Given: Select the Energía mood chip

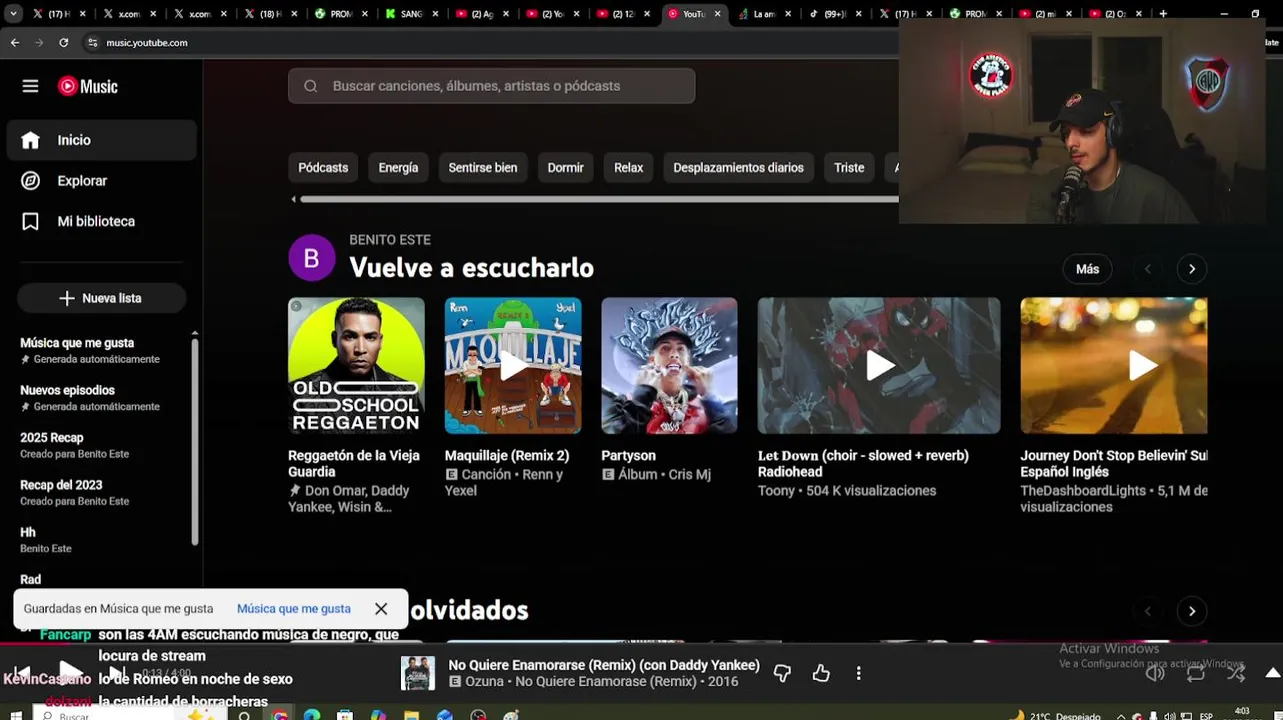Looking at the screenshot, I should click(x=398, y=168).
